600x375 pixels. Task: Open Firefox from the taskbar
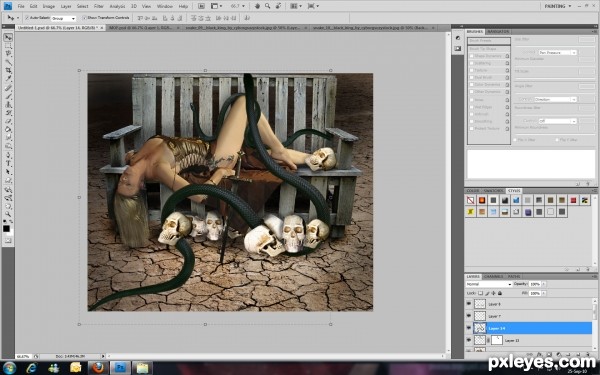point(98,368)
